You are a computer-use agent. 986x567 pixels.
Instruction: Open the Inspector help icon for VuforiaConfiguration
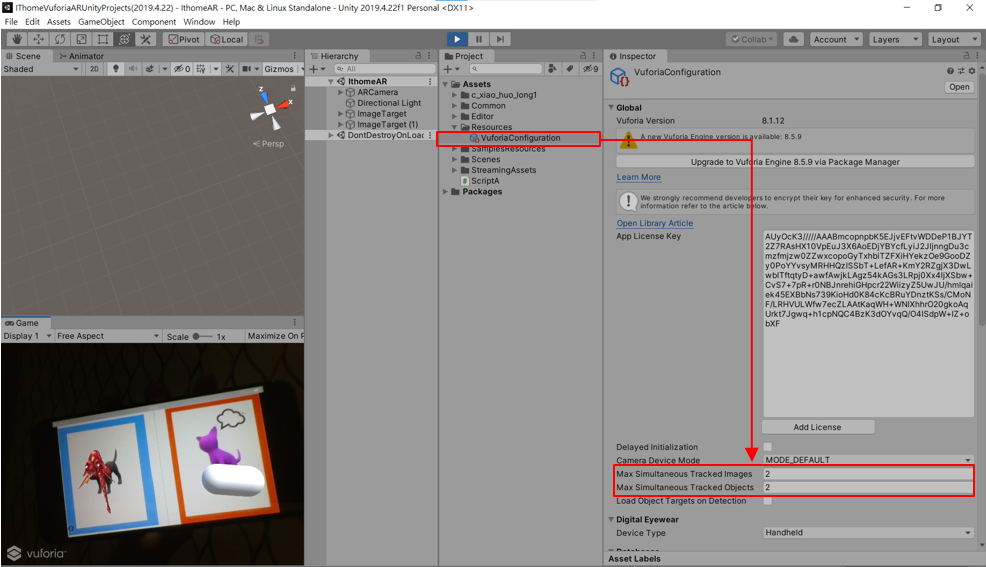[x=950, y=71]
